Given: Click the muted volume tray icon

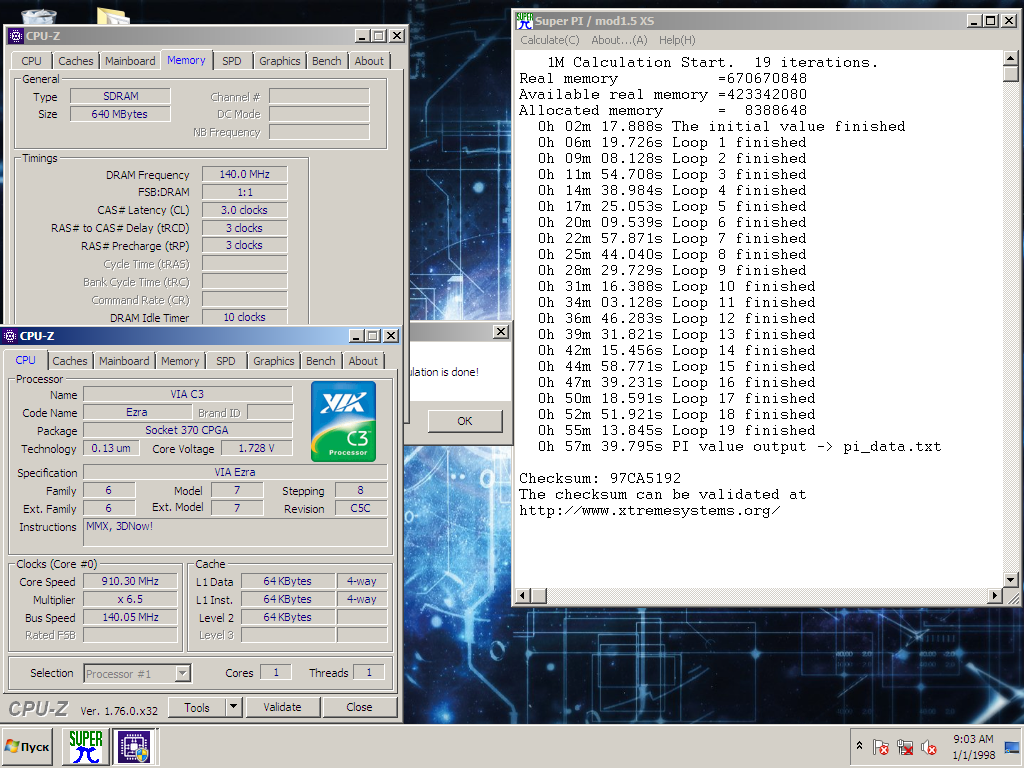Looking at the screenshot, I should (x=929, y=746).
